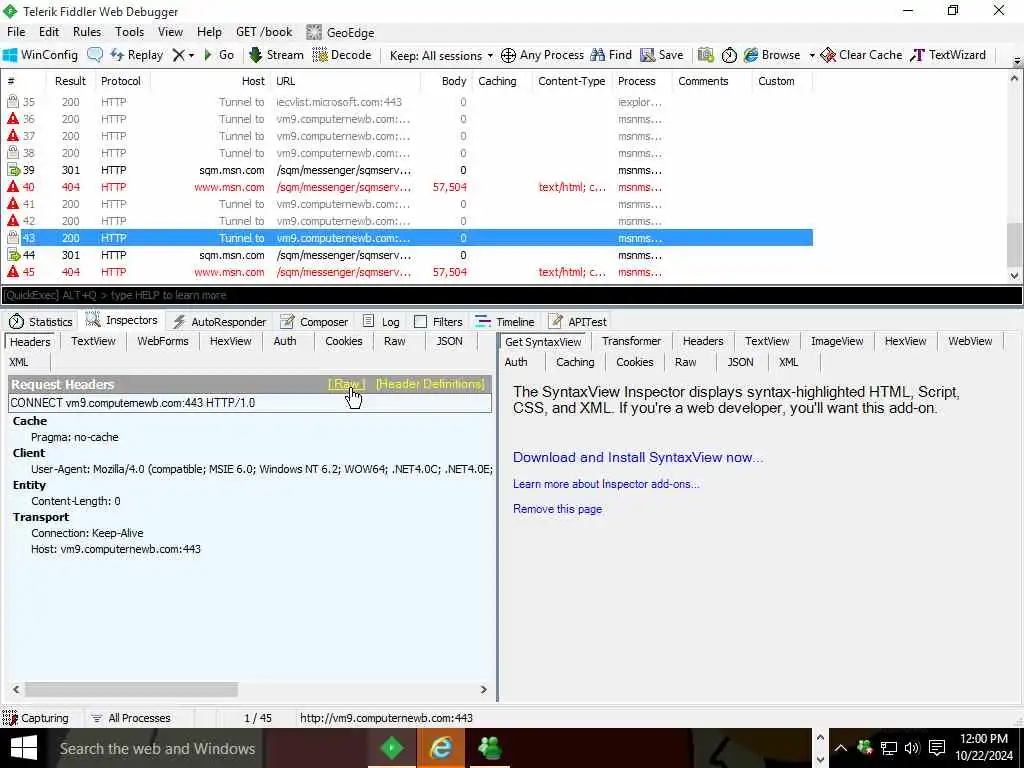Open the GeoEdge menu
Viewport: 1024px width, 768px height.
point(340,32)
